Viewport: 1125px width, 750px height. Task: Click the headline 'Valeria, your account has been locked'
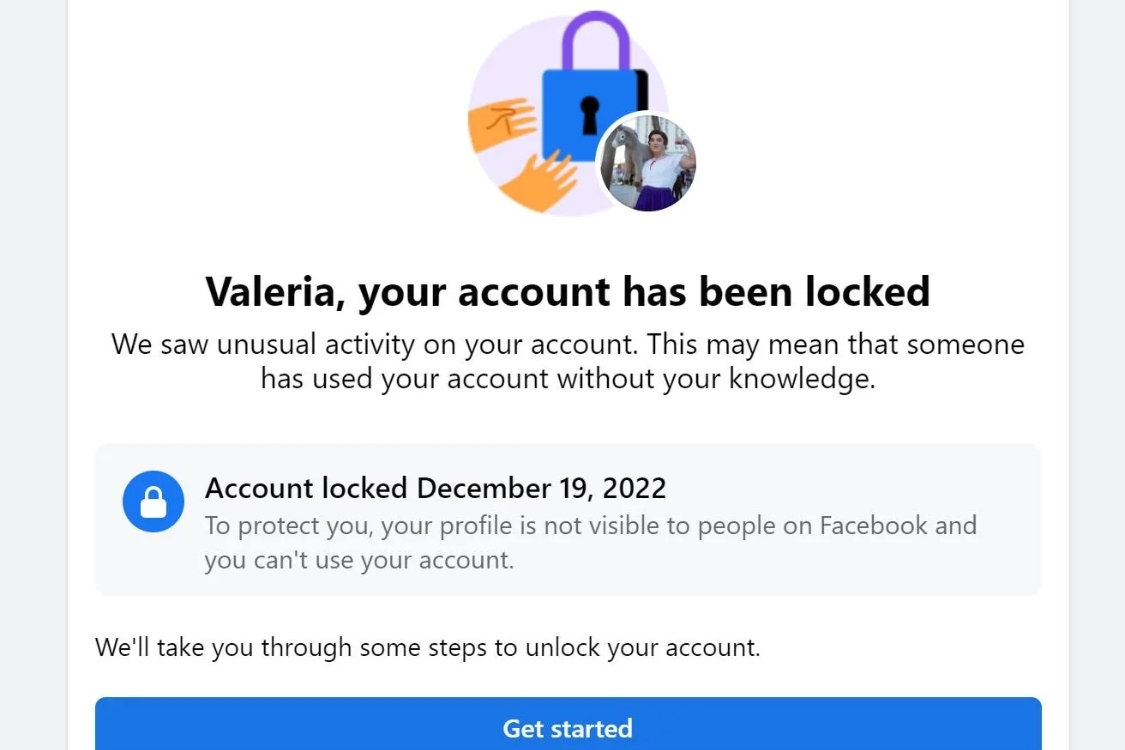click(x=567, y=291)
